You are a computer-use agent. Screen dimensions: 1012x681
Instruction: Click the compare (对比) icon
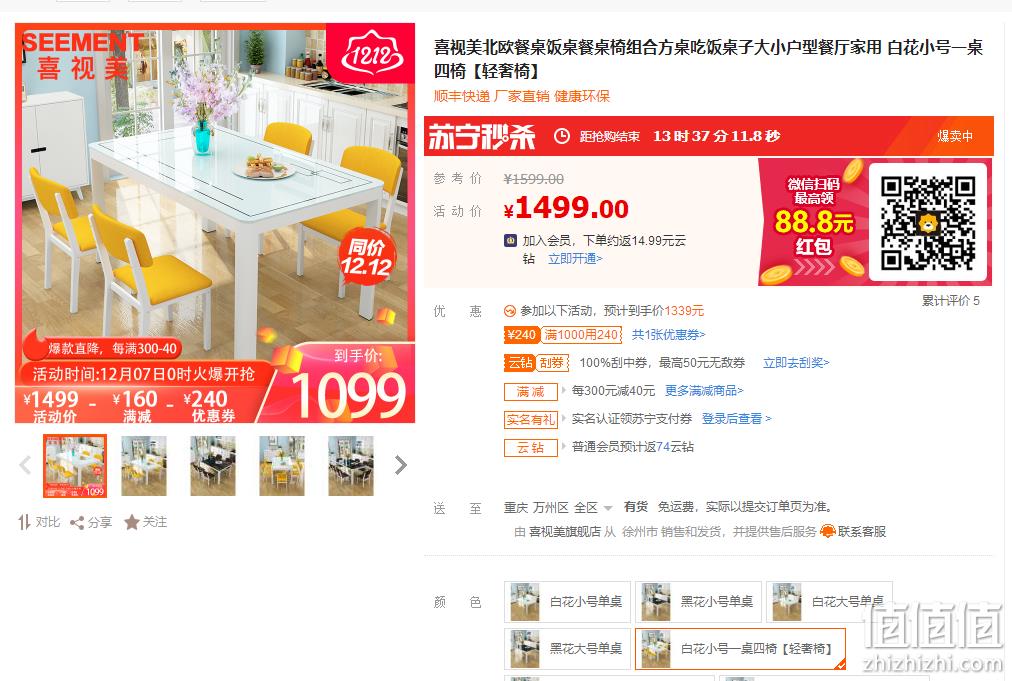[25, 522]
